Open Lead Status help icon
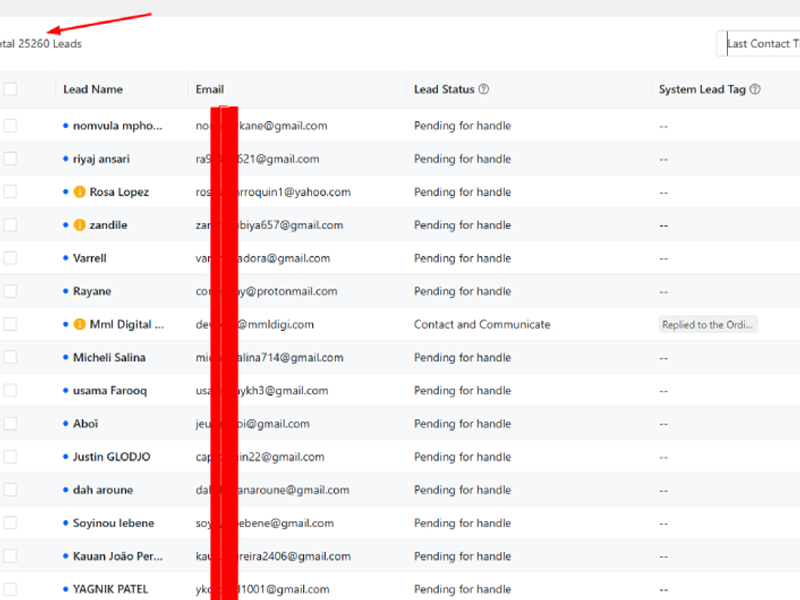800x600 pixels. (x=484, y=89)
